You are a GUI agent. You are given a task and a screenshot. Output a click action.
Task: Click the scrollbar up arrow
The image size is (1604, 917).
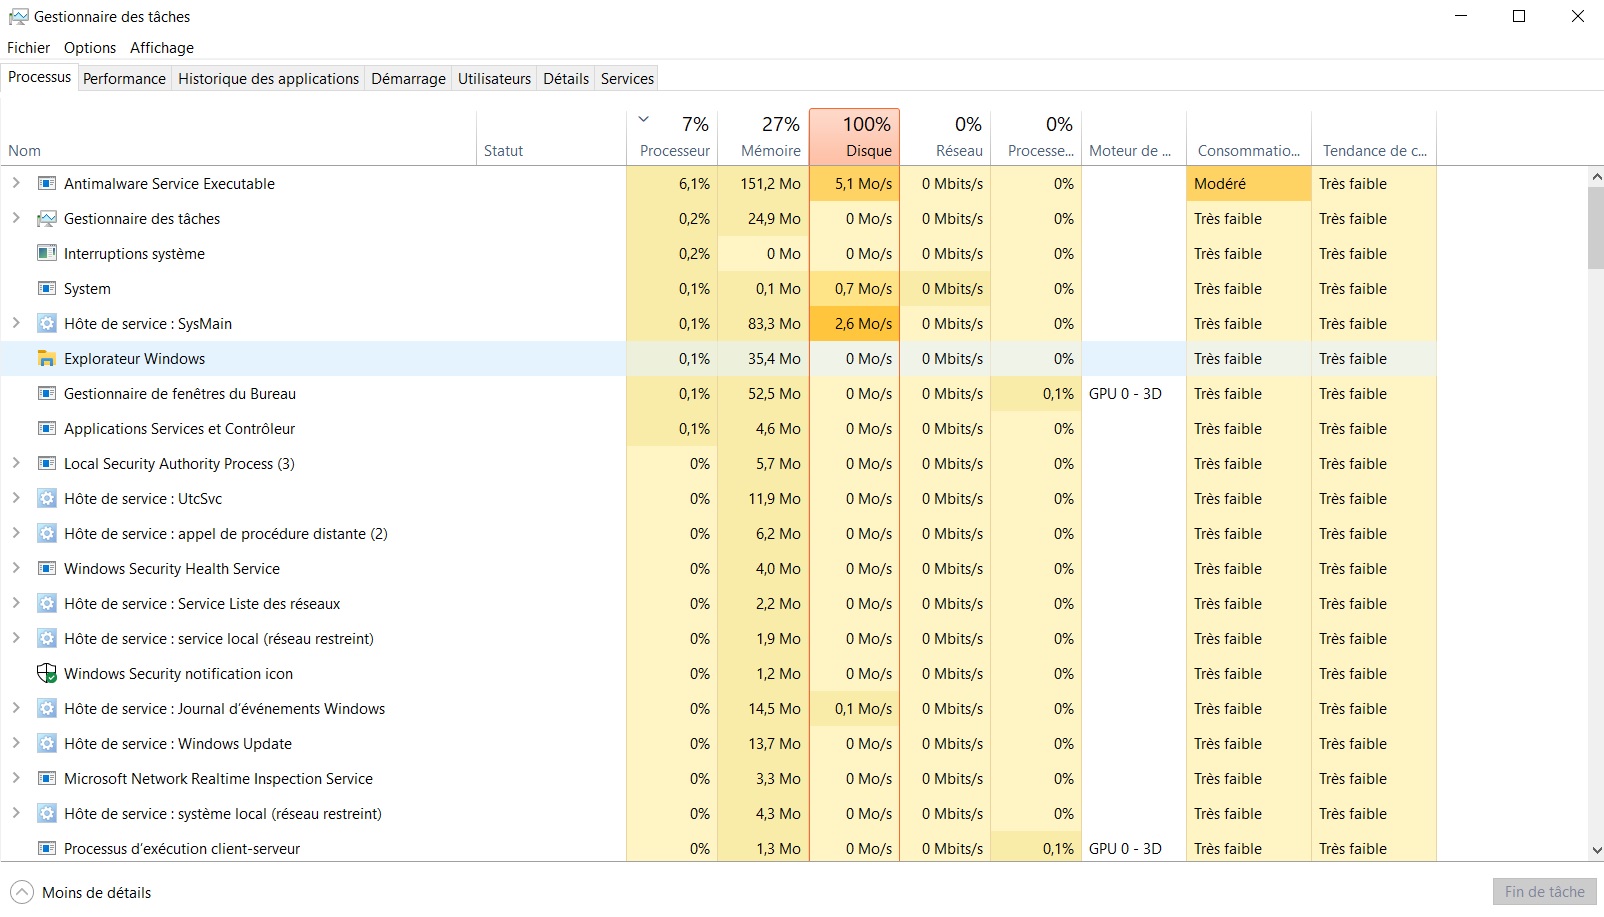1595,176
